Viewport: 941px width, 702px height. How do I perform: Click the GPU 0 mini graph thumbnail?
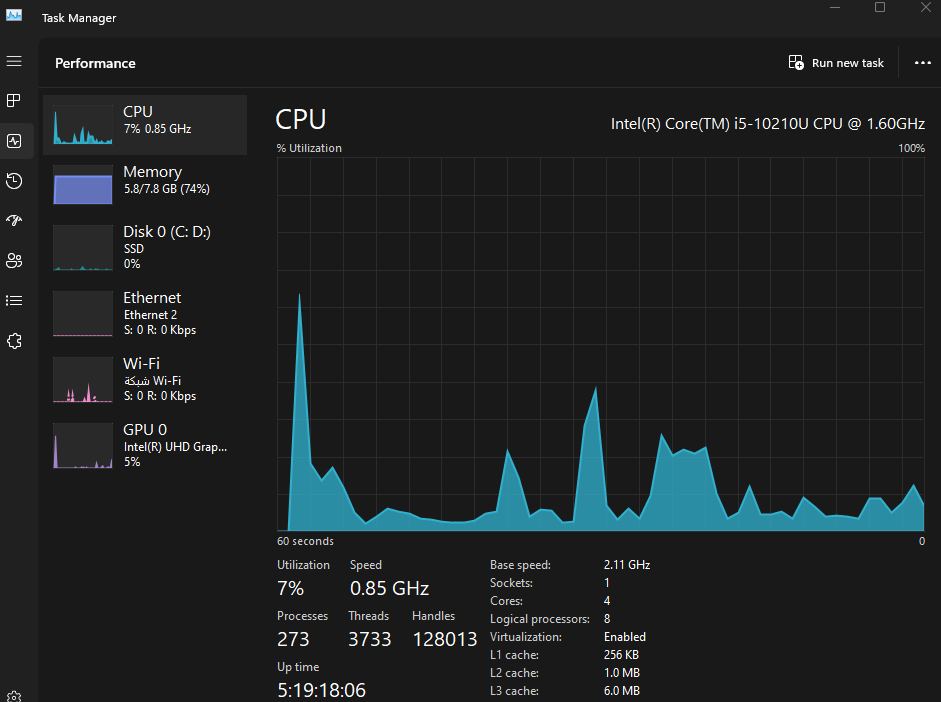click(x=83, y=446)
